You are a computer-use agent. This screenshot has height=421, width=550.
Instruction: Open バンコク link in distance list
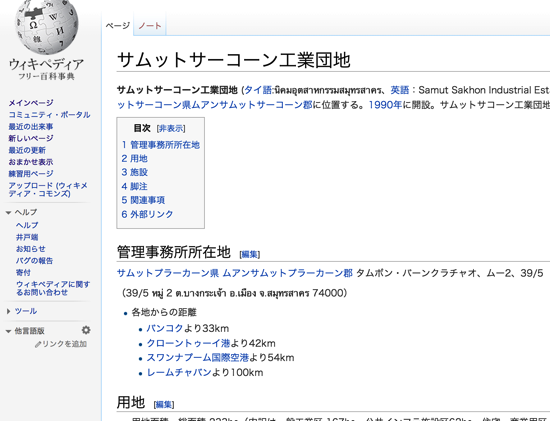[165, 328]
